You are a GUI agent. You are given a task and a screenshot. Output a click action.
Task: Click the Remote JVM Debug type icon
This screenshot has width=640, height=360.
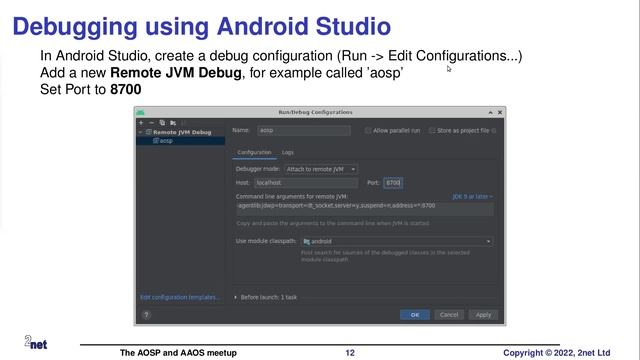[x=149, y=132]
